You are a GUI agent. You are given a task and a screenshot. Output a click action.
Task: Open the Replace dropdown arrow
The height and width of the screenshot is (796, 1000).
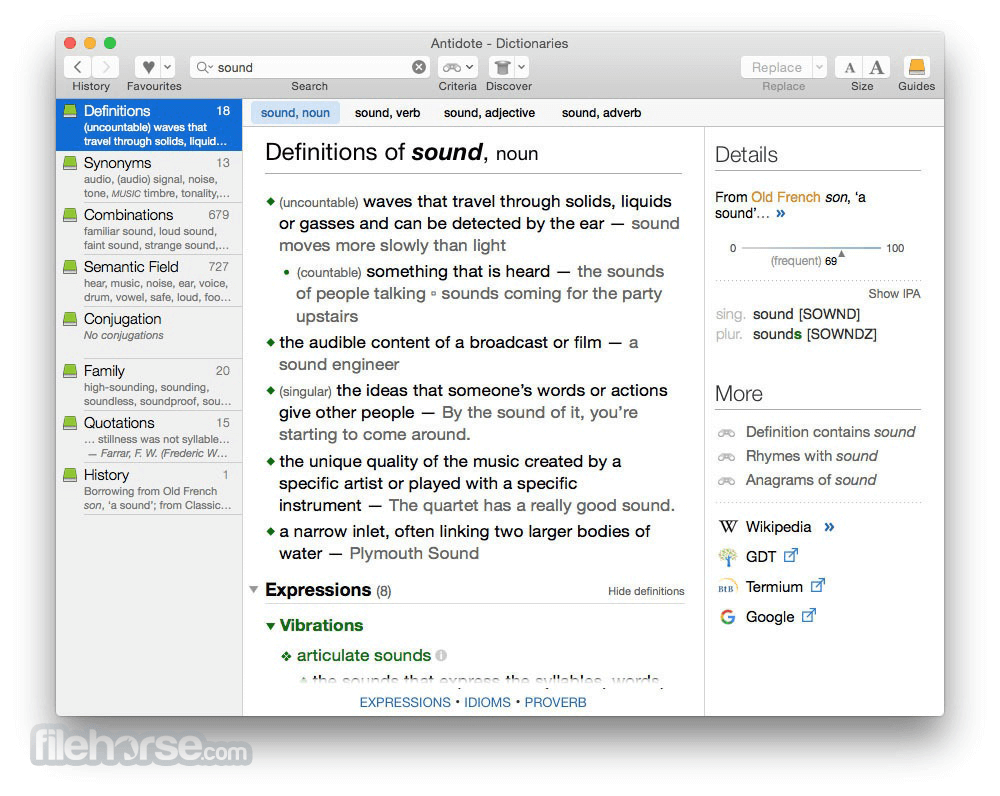point(820,67)
